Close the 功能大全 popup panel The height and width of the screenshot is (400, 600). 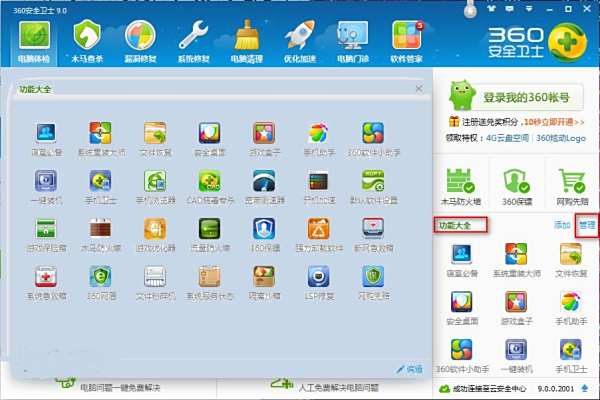(419, 89)
